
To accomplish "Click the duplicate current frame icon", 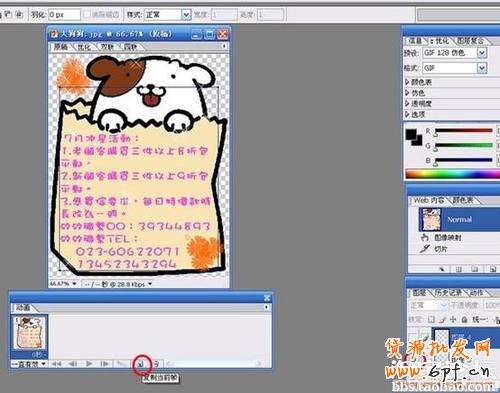I will [141, 364].
